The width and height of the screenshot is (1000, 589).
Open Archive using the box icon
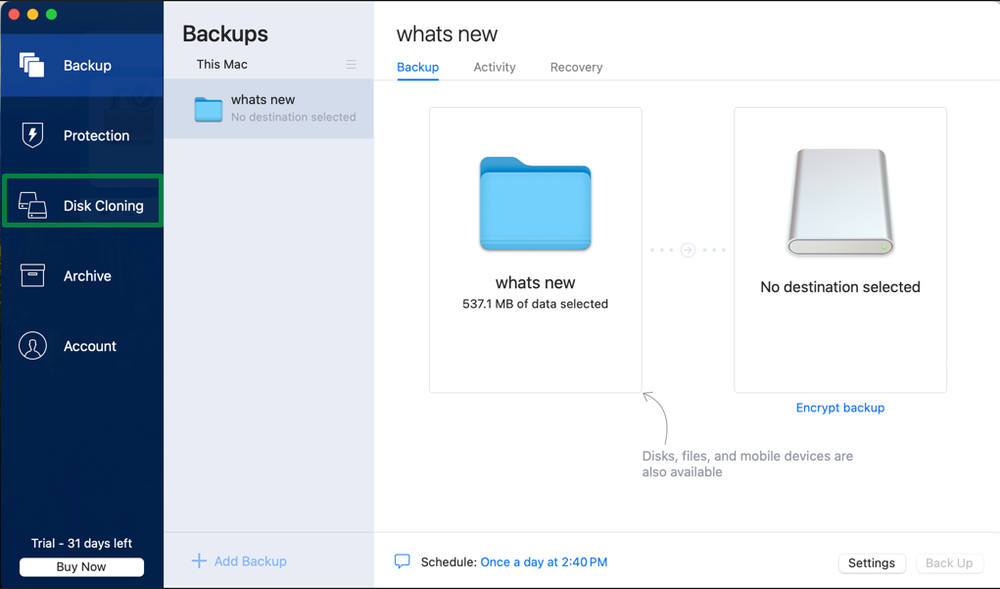(x=32, y=276)
